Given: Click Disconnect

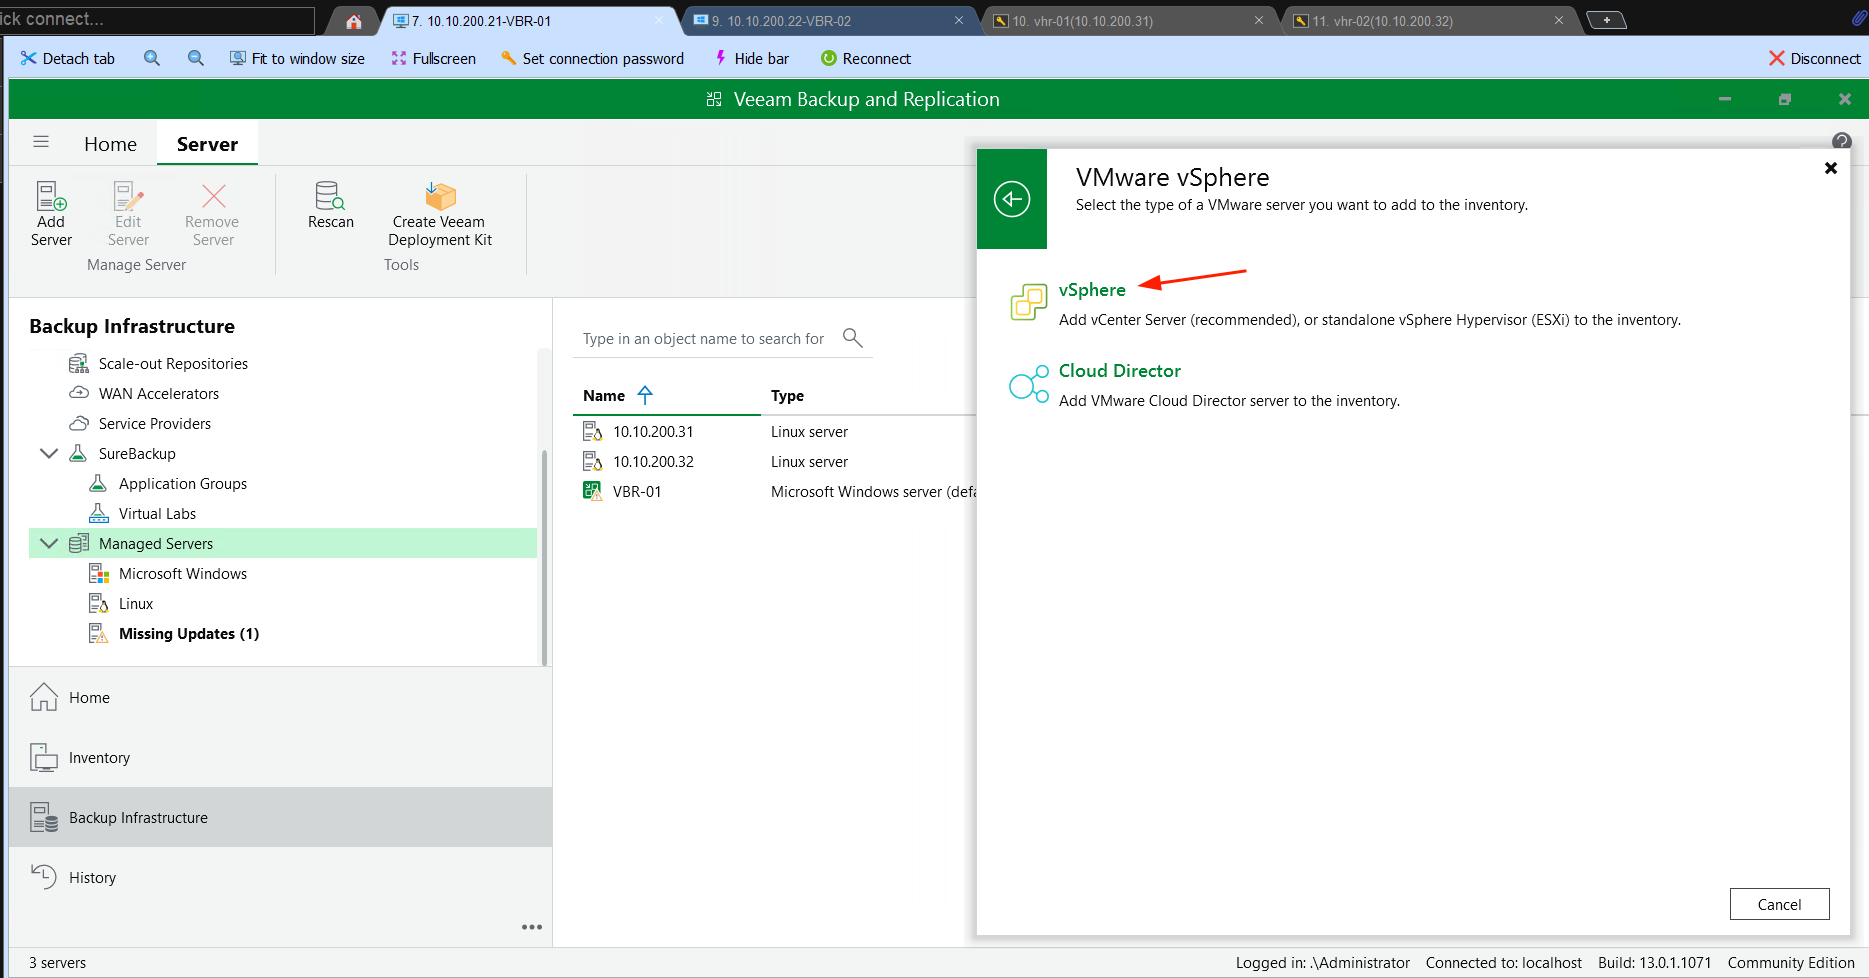Looking at the screenshot, I should pyautogui.click(x=1814, y=59).
